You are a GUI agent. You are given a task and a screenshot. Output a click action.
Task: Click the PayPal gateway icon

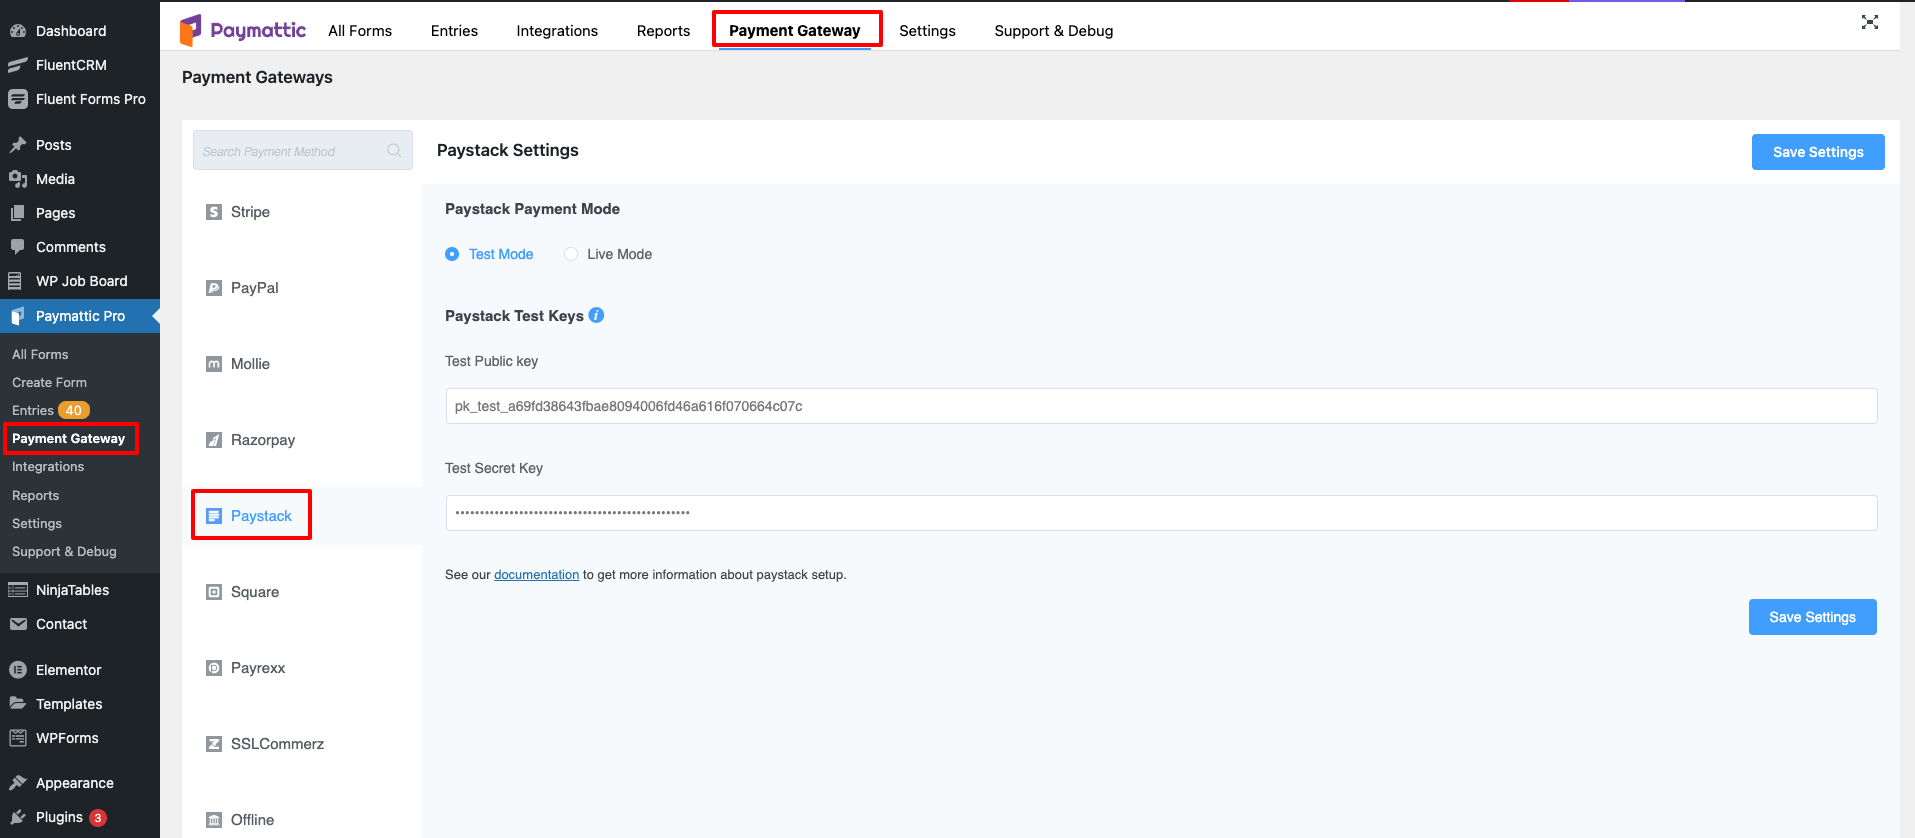214,288
